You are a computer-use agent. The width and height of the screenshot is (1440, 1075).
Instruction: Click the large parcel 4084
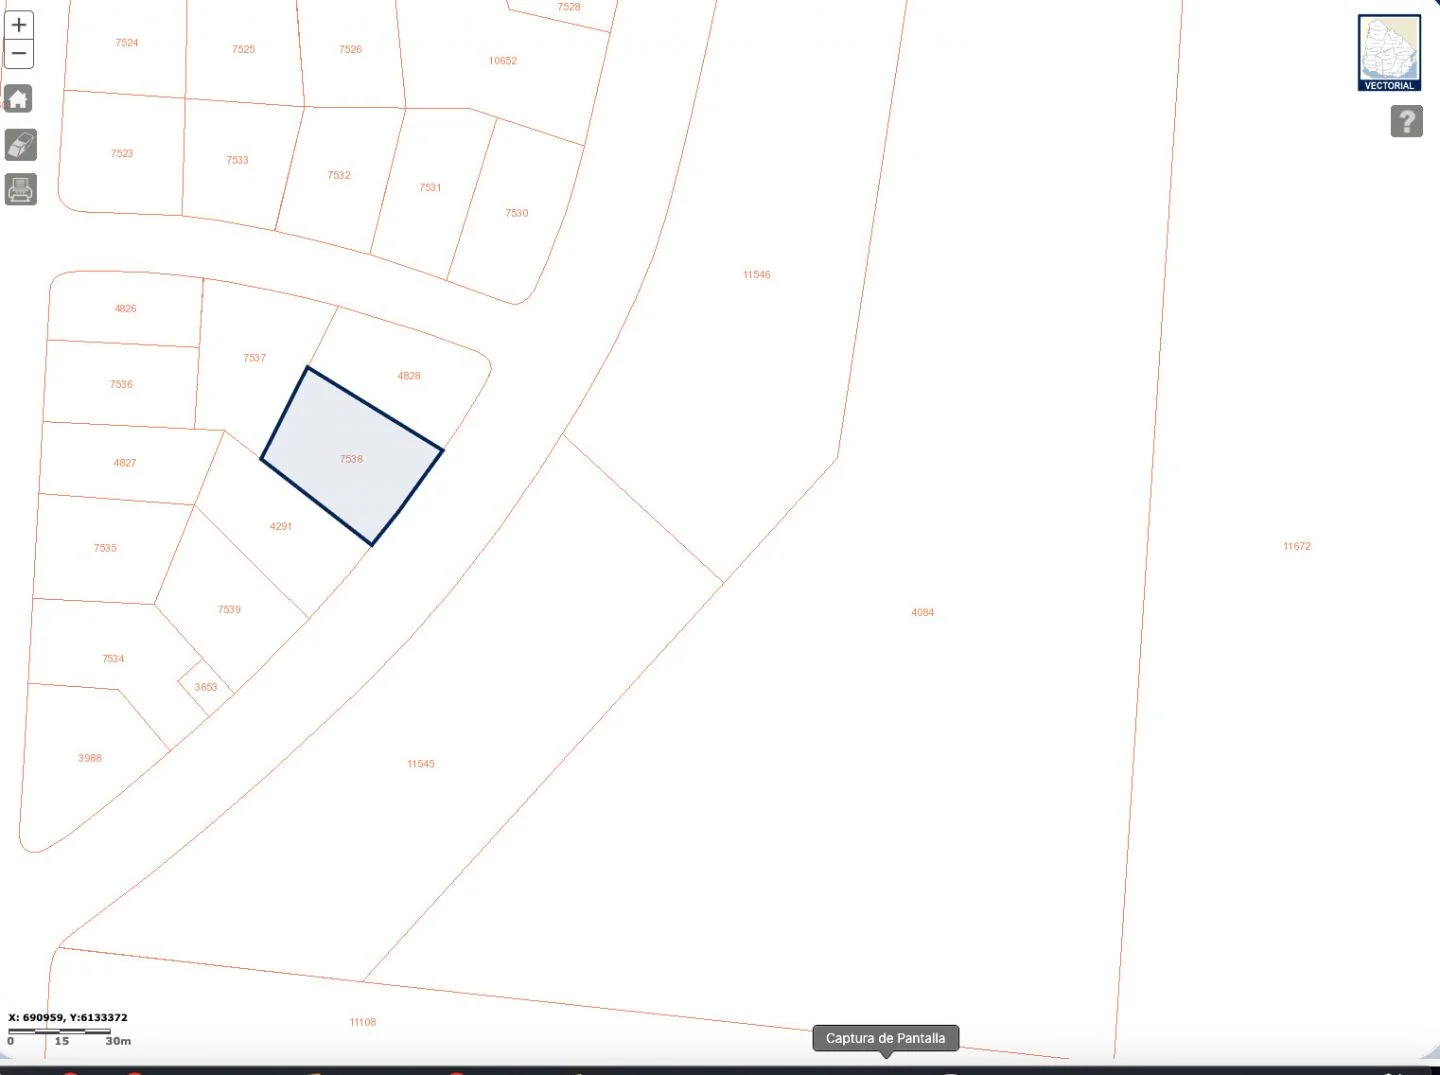click(x=922, y=612)
